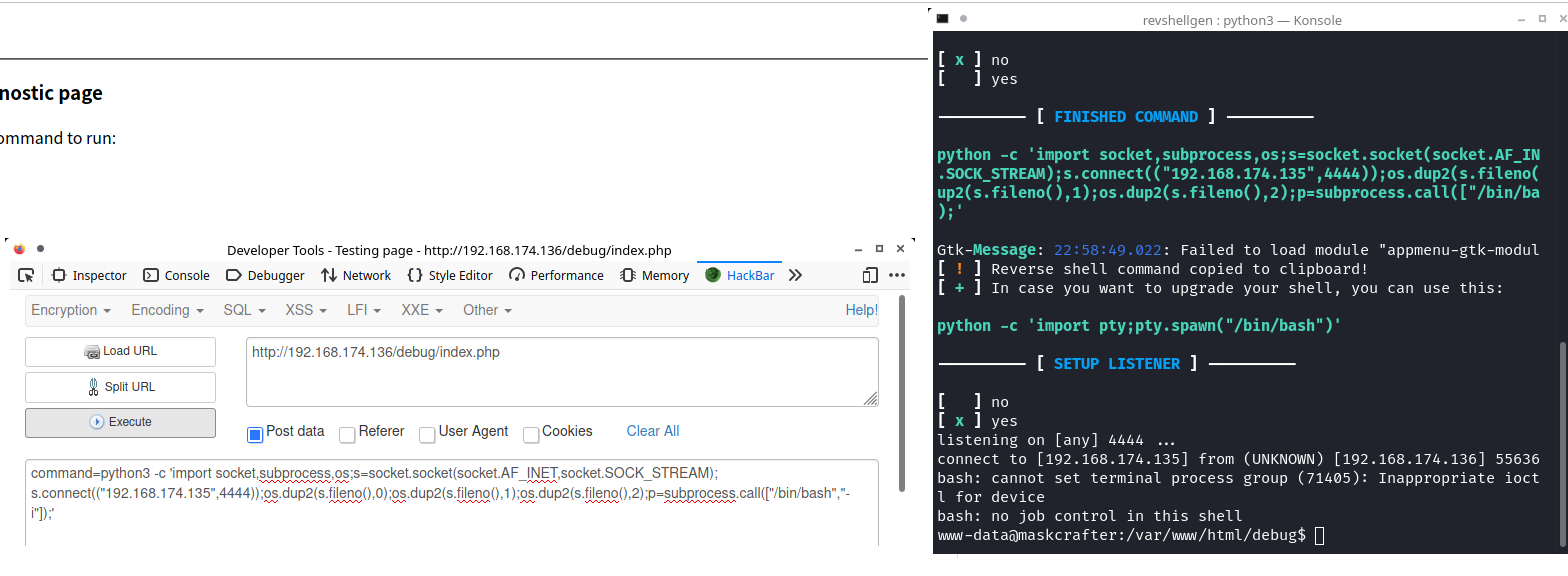This screenshot has width=1568, height=576.
Task: Expand the Other dropdown in HackBar
Action: click(x=487, y=310)
